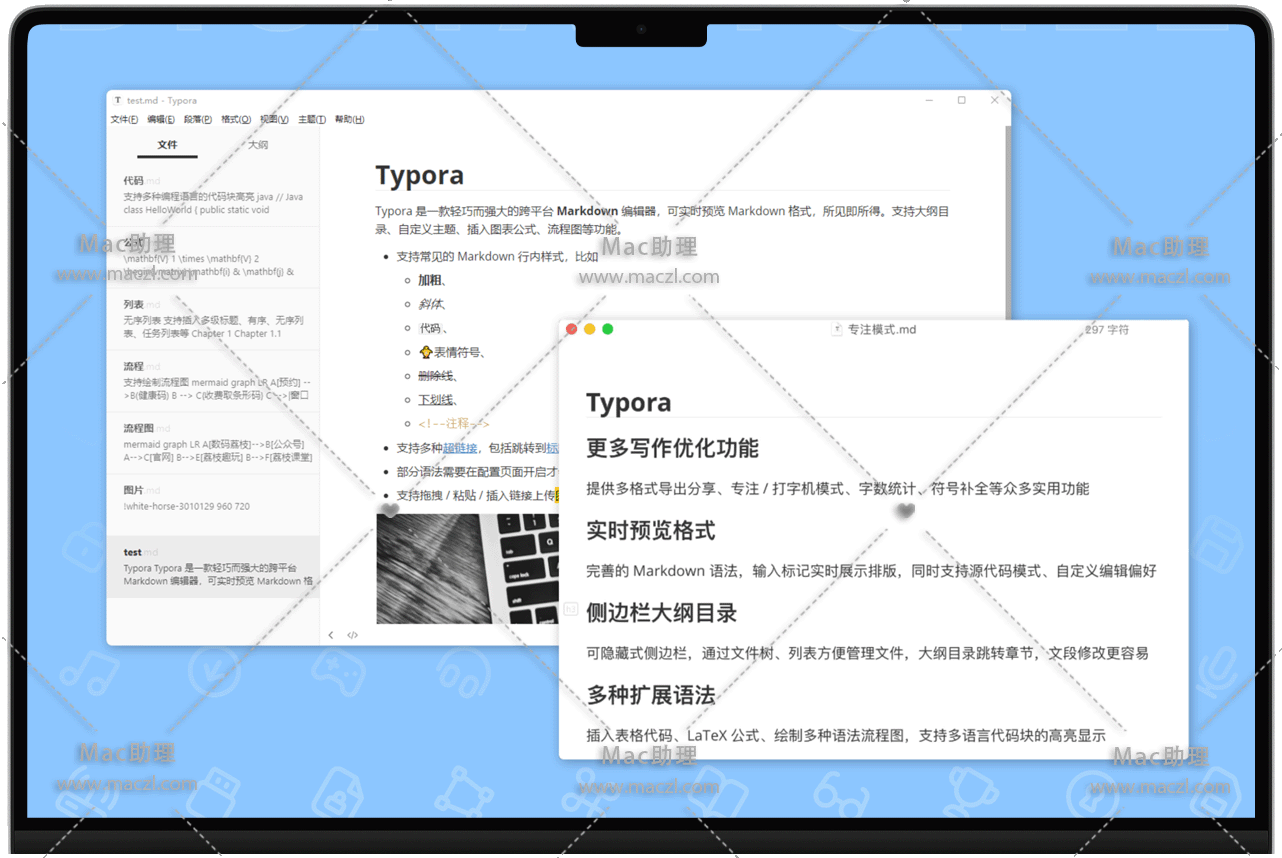Open the 流程图.md file in the list
Viewport: 1282px width, 858px height.
(212, 442)
